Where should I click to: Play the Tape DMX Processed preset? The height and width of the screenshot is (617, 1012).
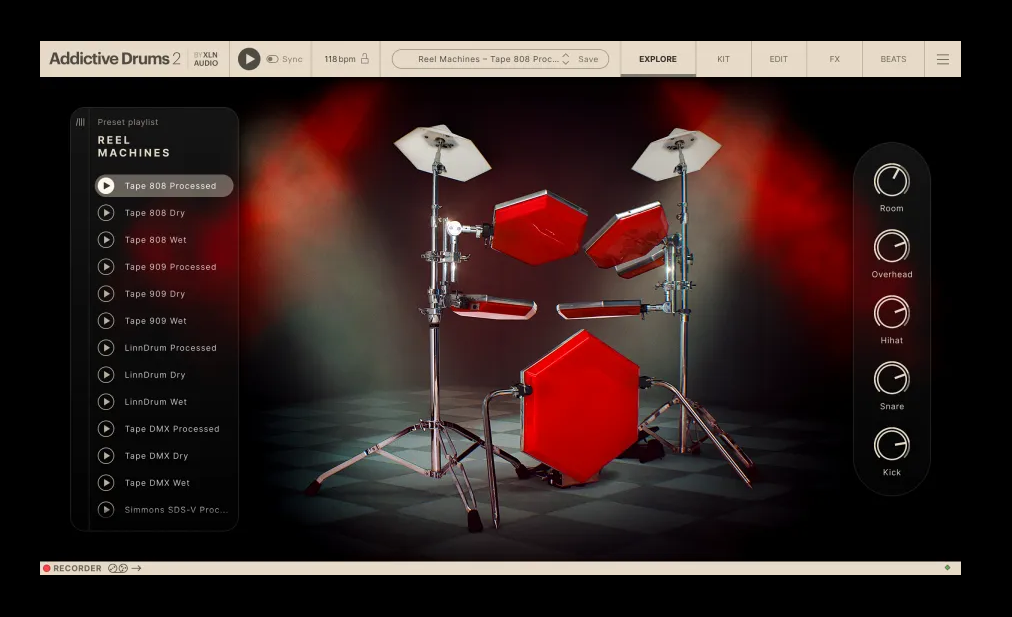coord(106,429)
